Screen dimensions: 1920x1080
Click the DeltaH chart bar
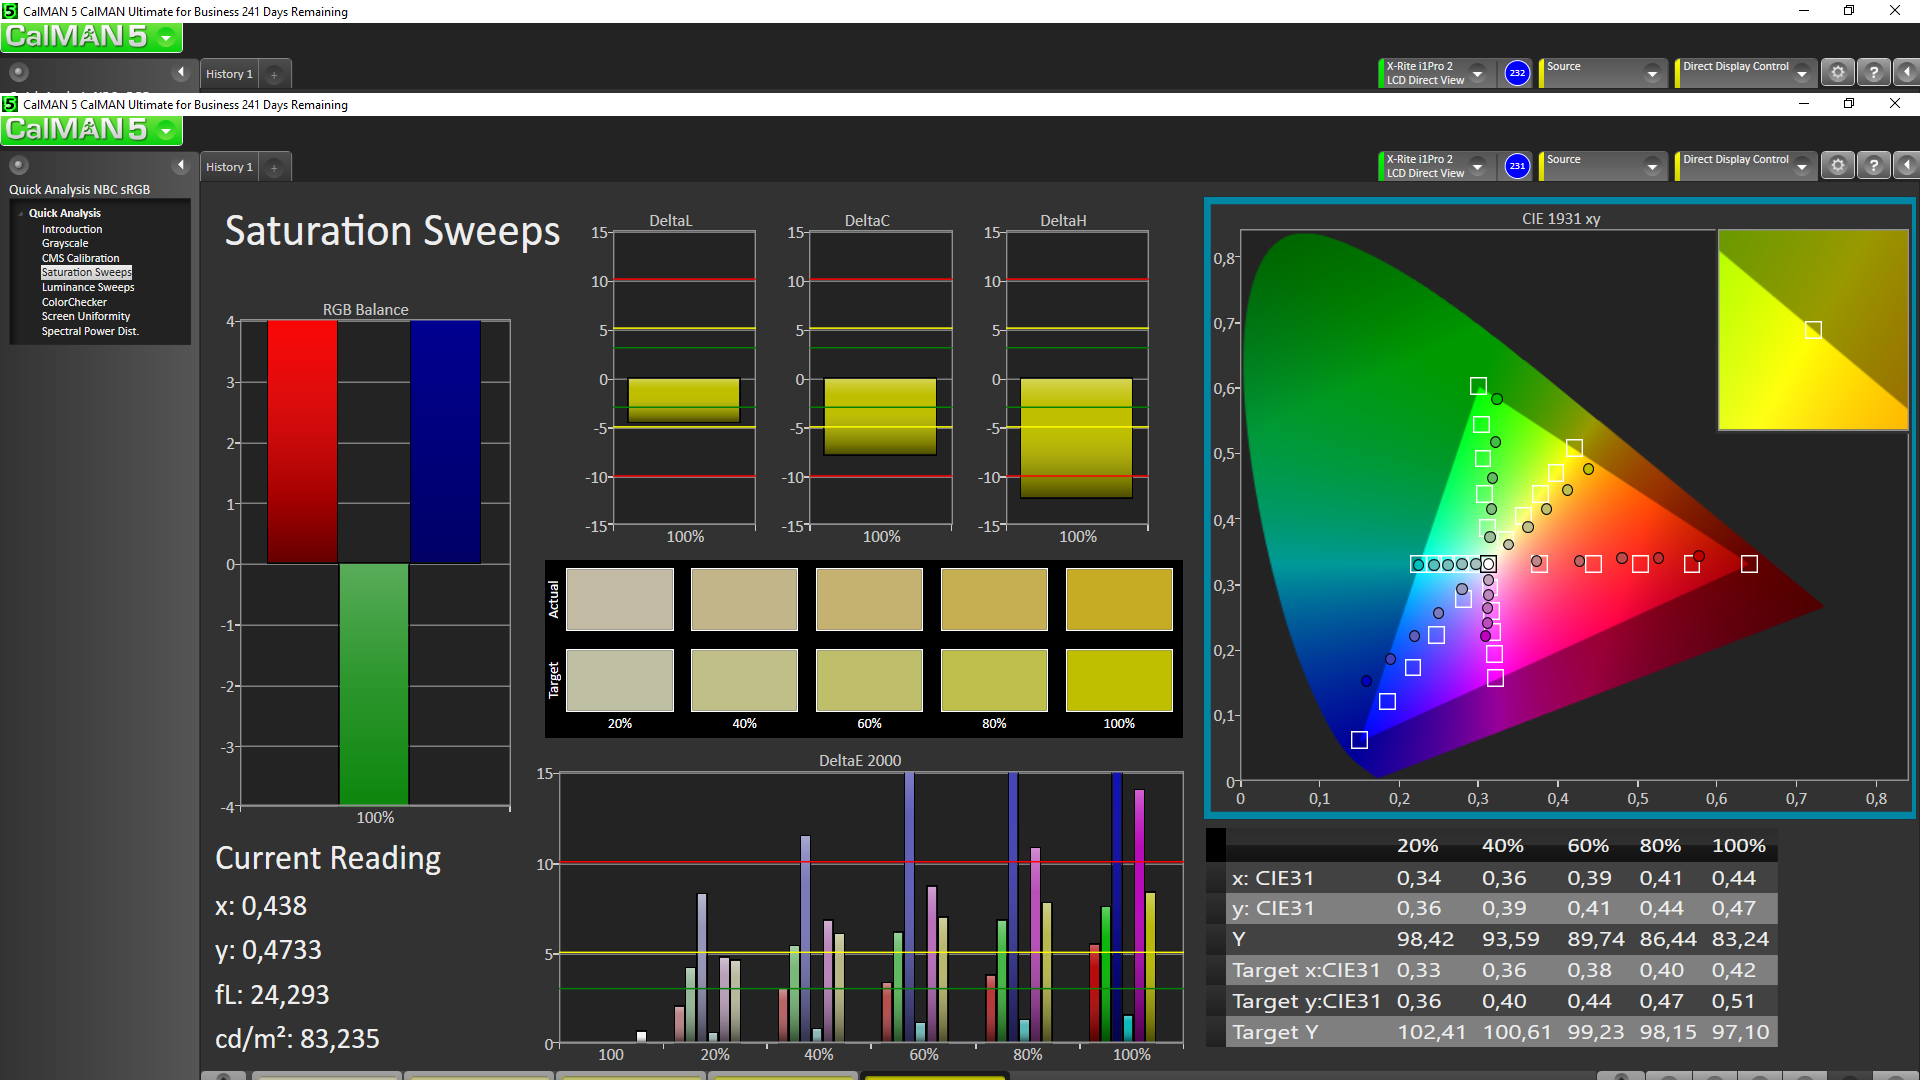click(x=1076, y=438)
